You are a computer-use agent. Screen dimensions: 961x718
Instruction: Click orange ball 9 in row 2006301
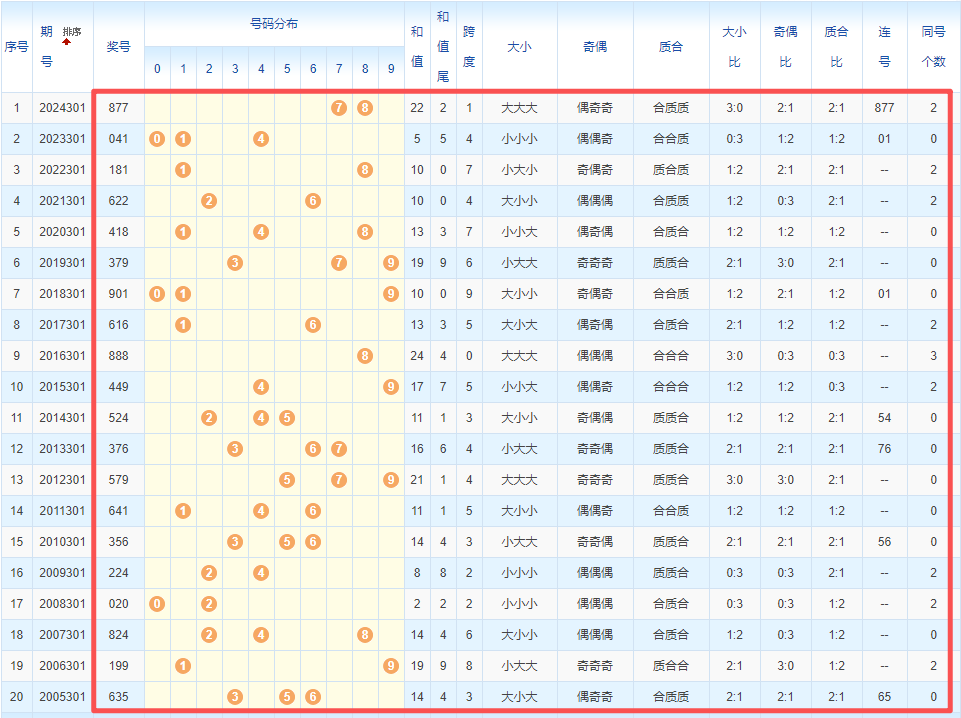391,666
